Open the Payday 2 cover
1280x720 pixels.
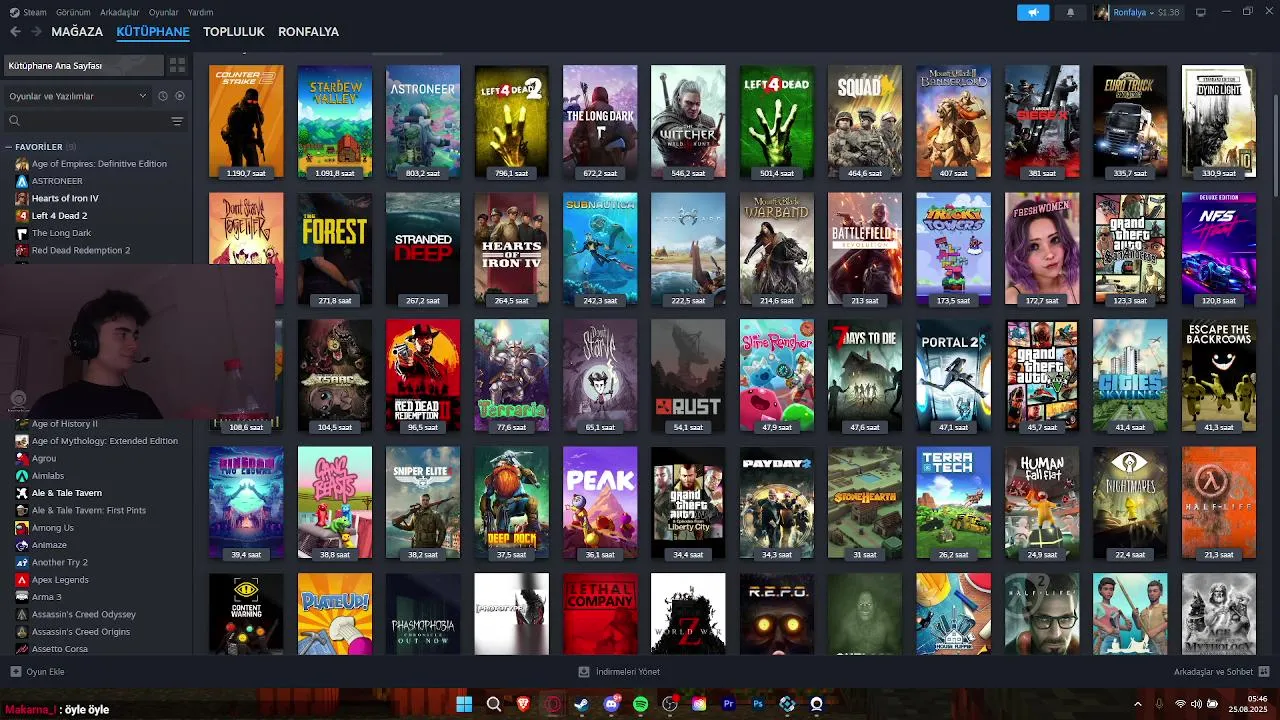(x=777, y=503)
